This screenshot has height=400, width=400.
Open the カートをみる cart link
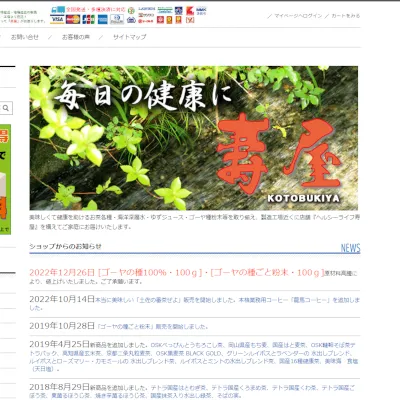click(x=346, y=16)
